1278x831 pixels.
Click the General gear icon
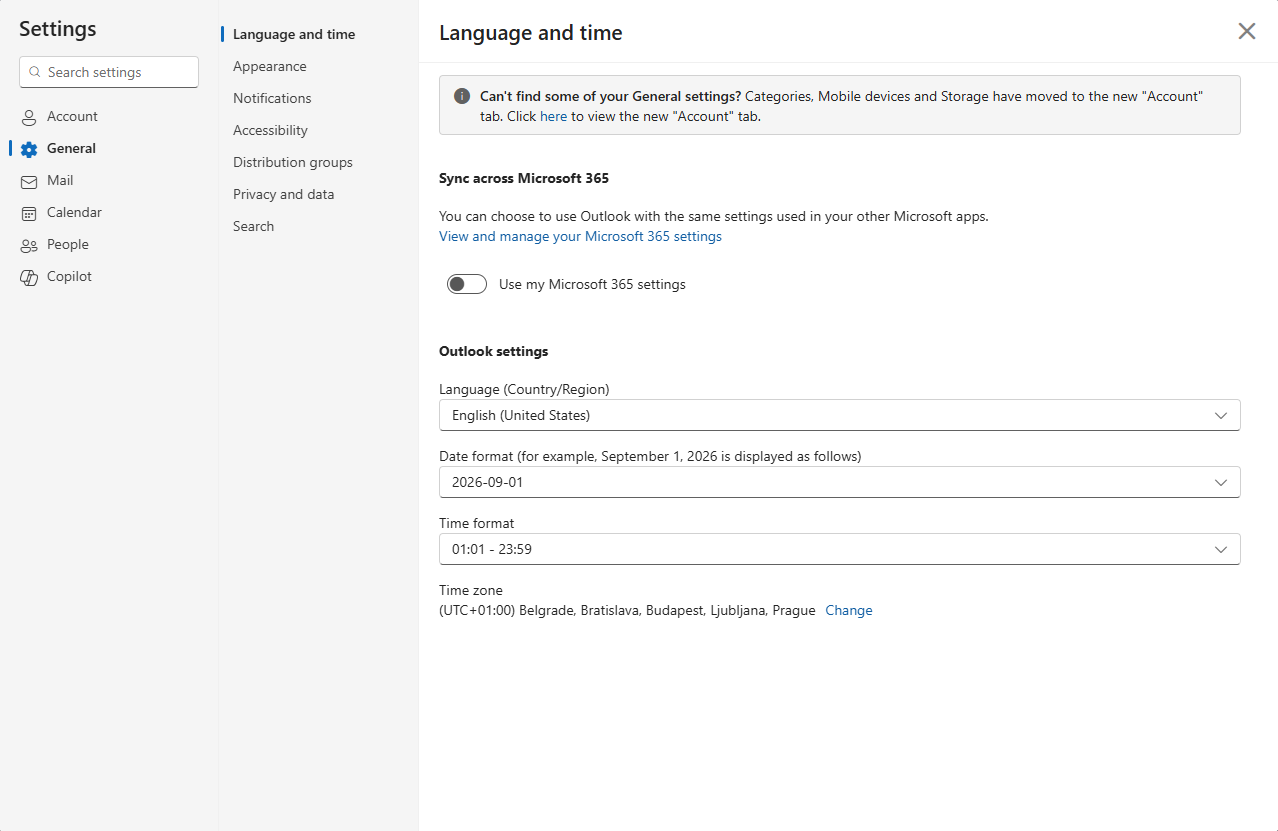tap(29, 149)
